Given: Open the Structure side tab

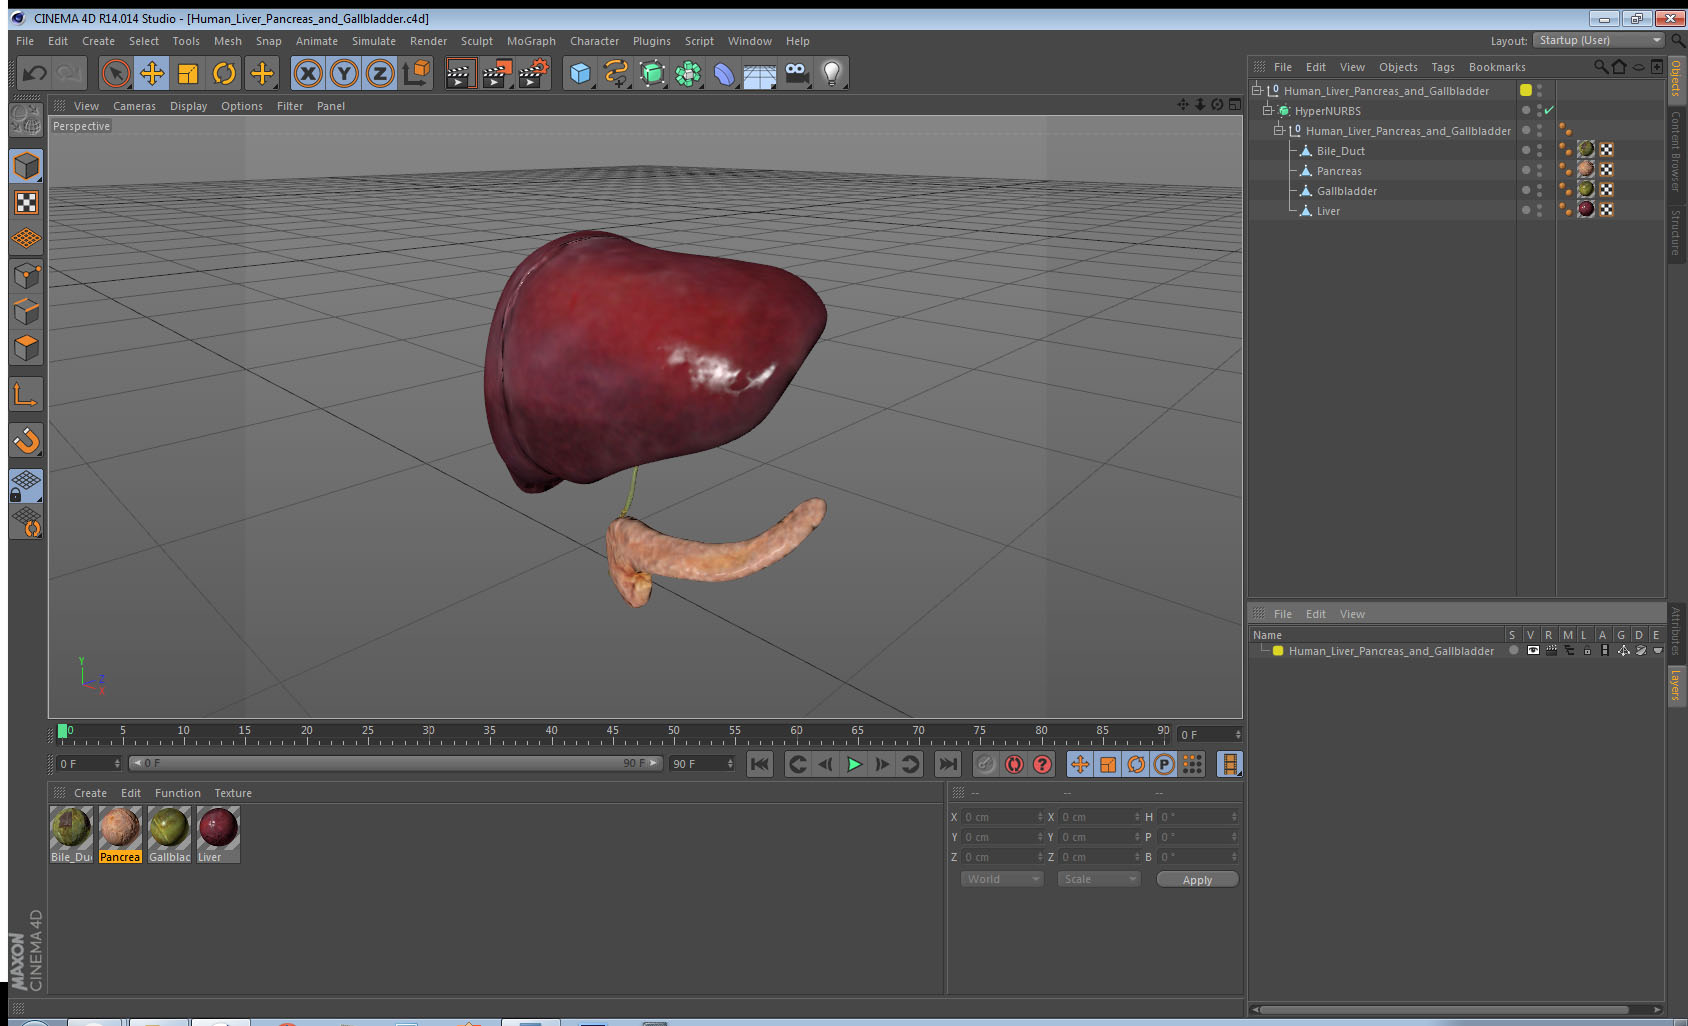Looking at the screenshot, I should [x=1676, y=233].
